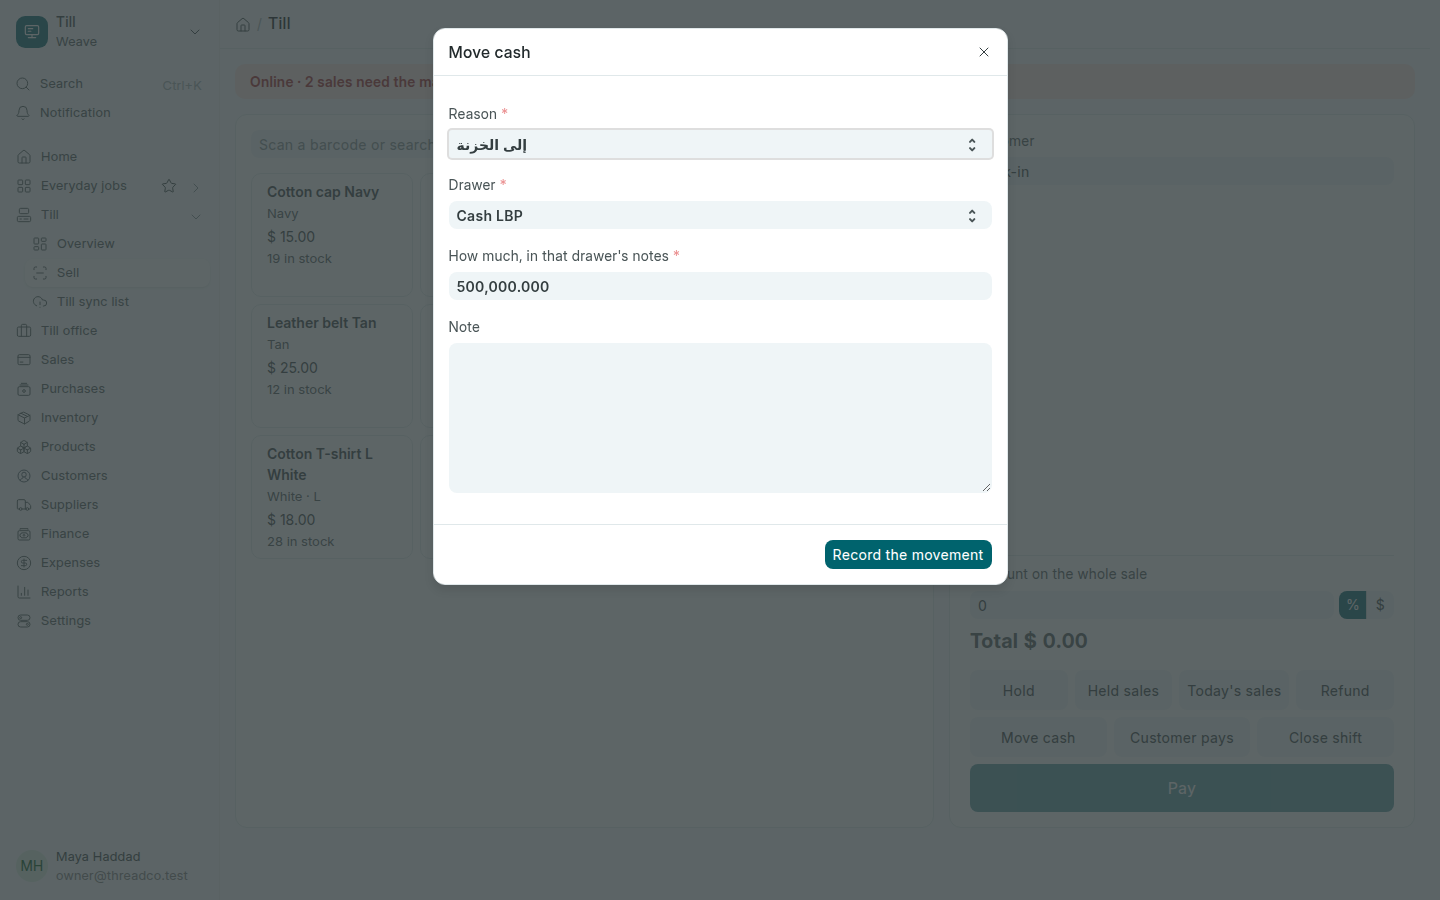1440x900 pixels.
Task: Collapse the Till section chevron
Action: tap(196, 215)
